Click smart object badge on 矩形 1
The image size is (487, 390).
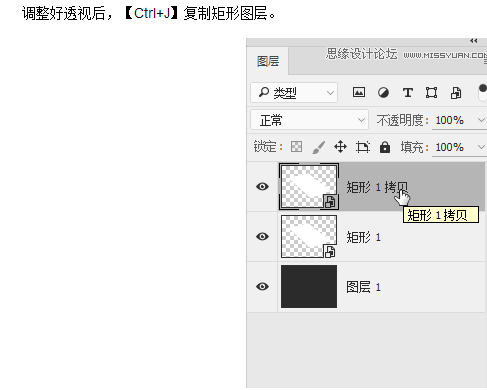tap(330, 252)
